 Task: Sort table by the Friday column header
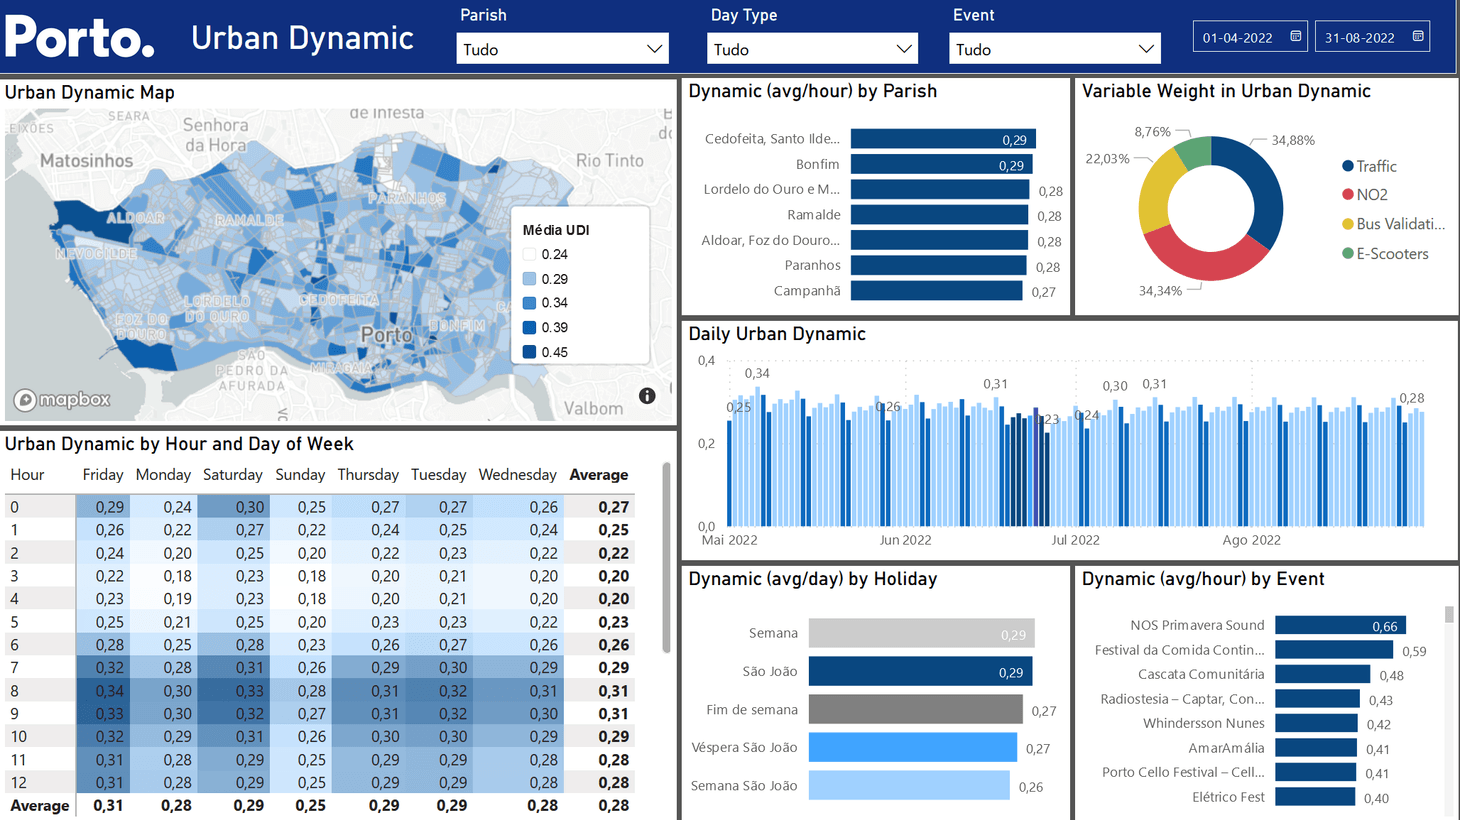click(102, 475)
